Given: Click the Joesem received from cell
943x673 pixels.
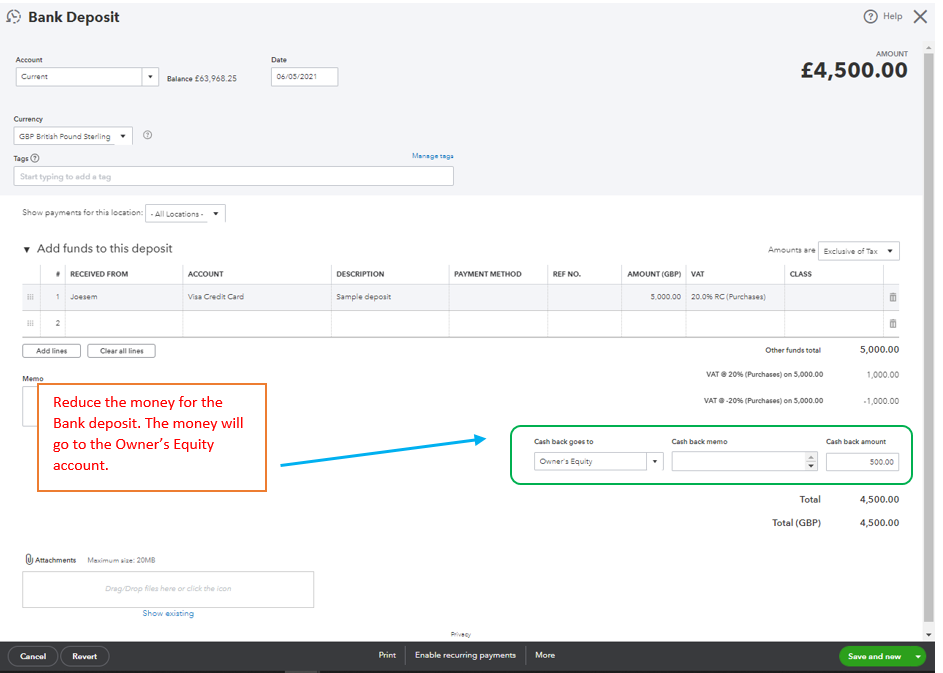Looking at the screenshot, I should click(123, 297).
